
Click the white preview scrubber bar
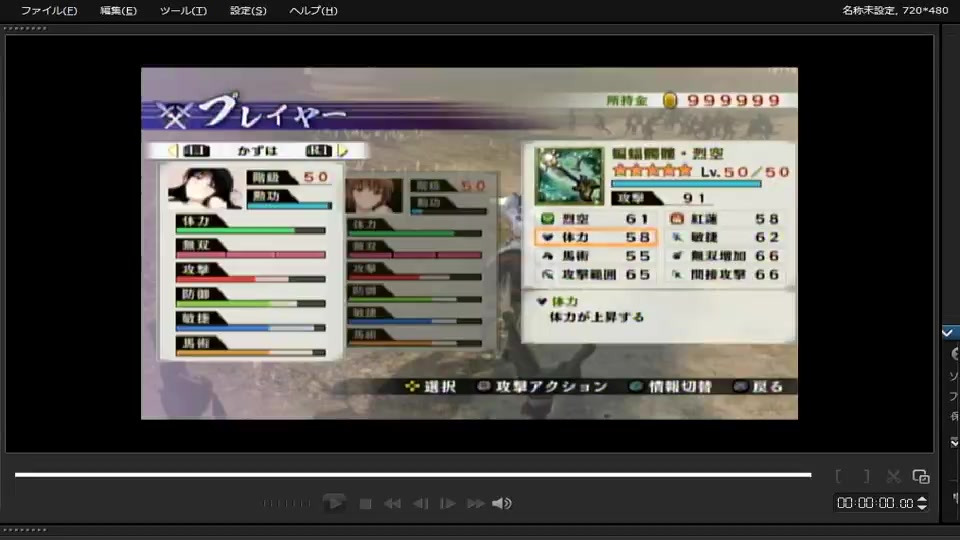click(413, 474)
